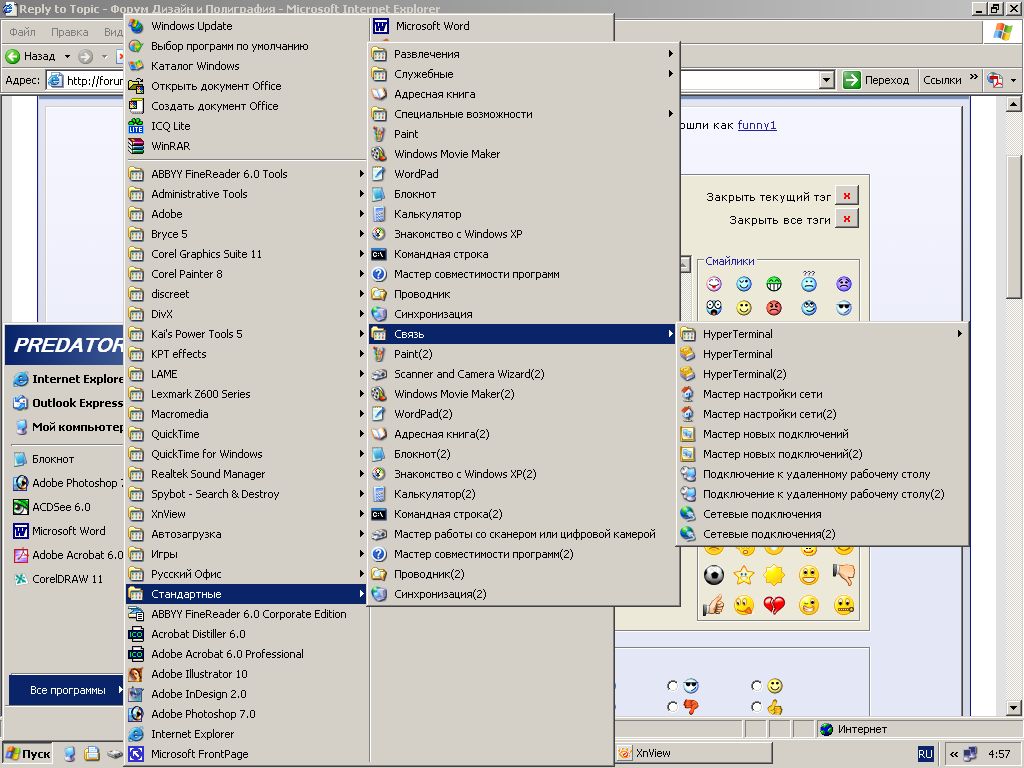This screenshot has width=1024, height=768.
Task: Open the Игры programs folder
Action: pyautogui.click(x=246, y=554)
